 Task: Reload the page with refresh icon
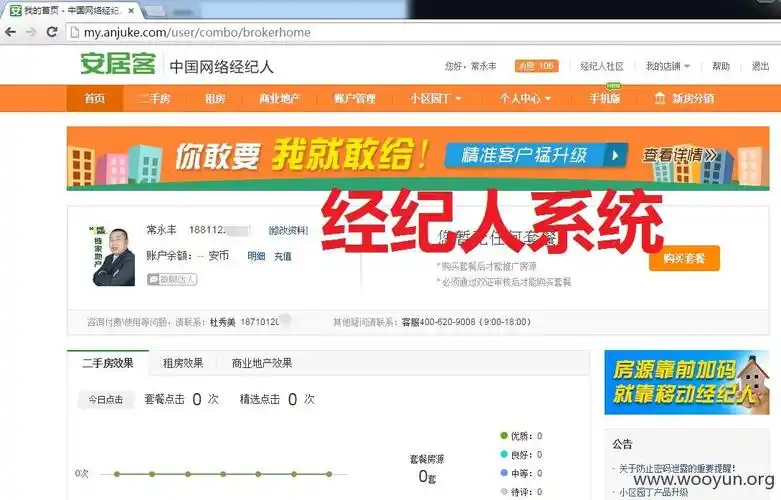click(x=52, y=32)
